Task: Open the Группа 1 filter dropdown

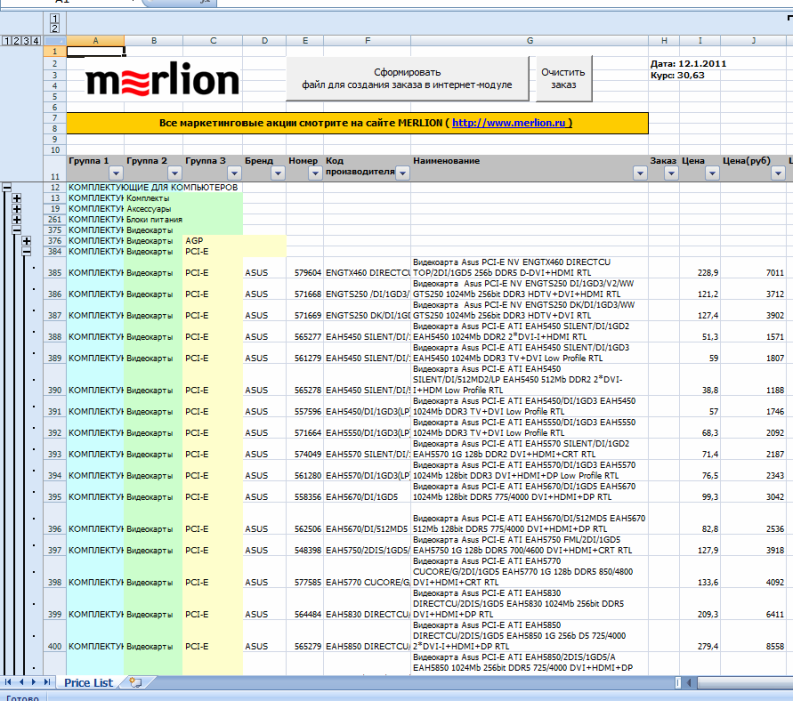Action: point(116,173)
